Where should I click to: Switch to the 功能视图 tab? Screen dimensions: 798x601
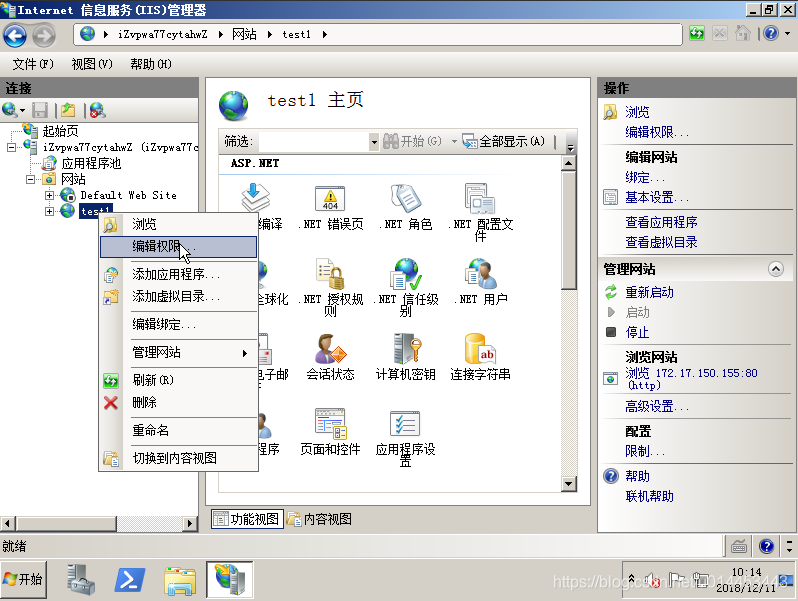tap(247, 519)
